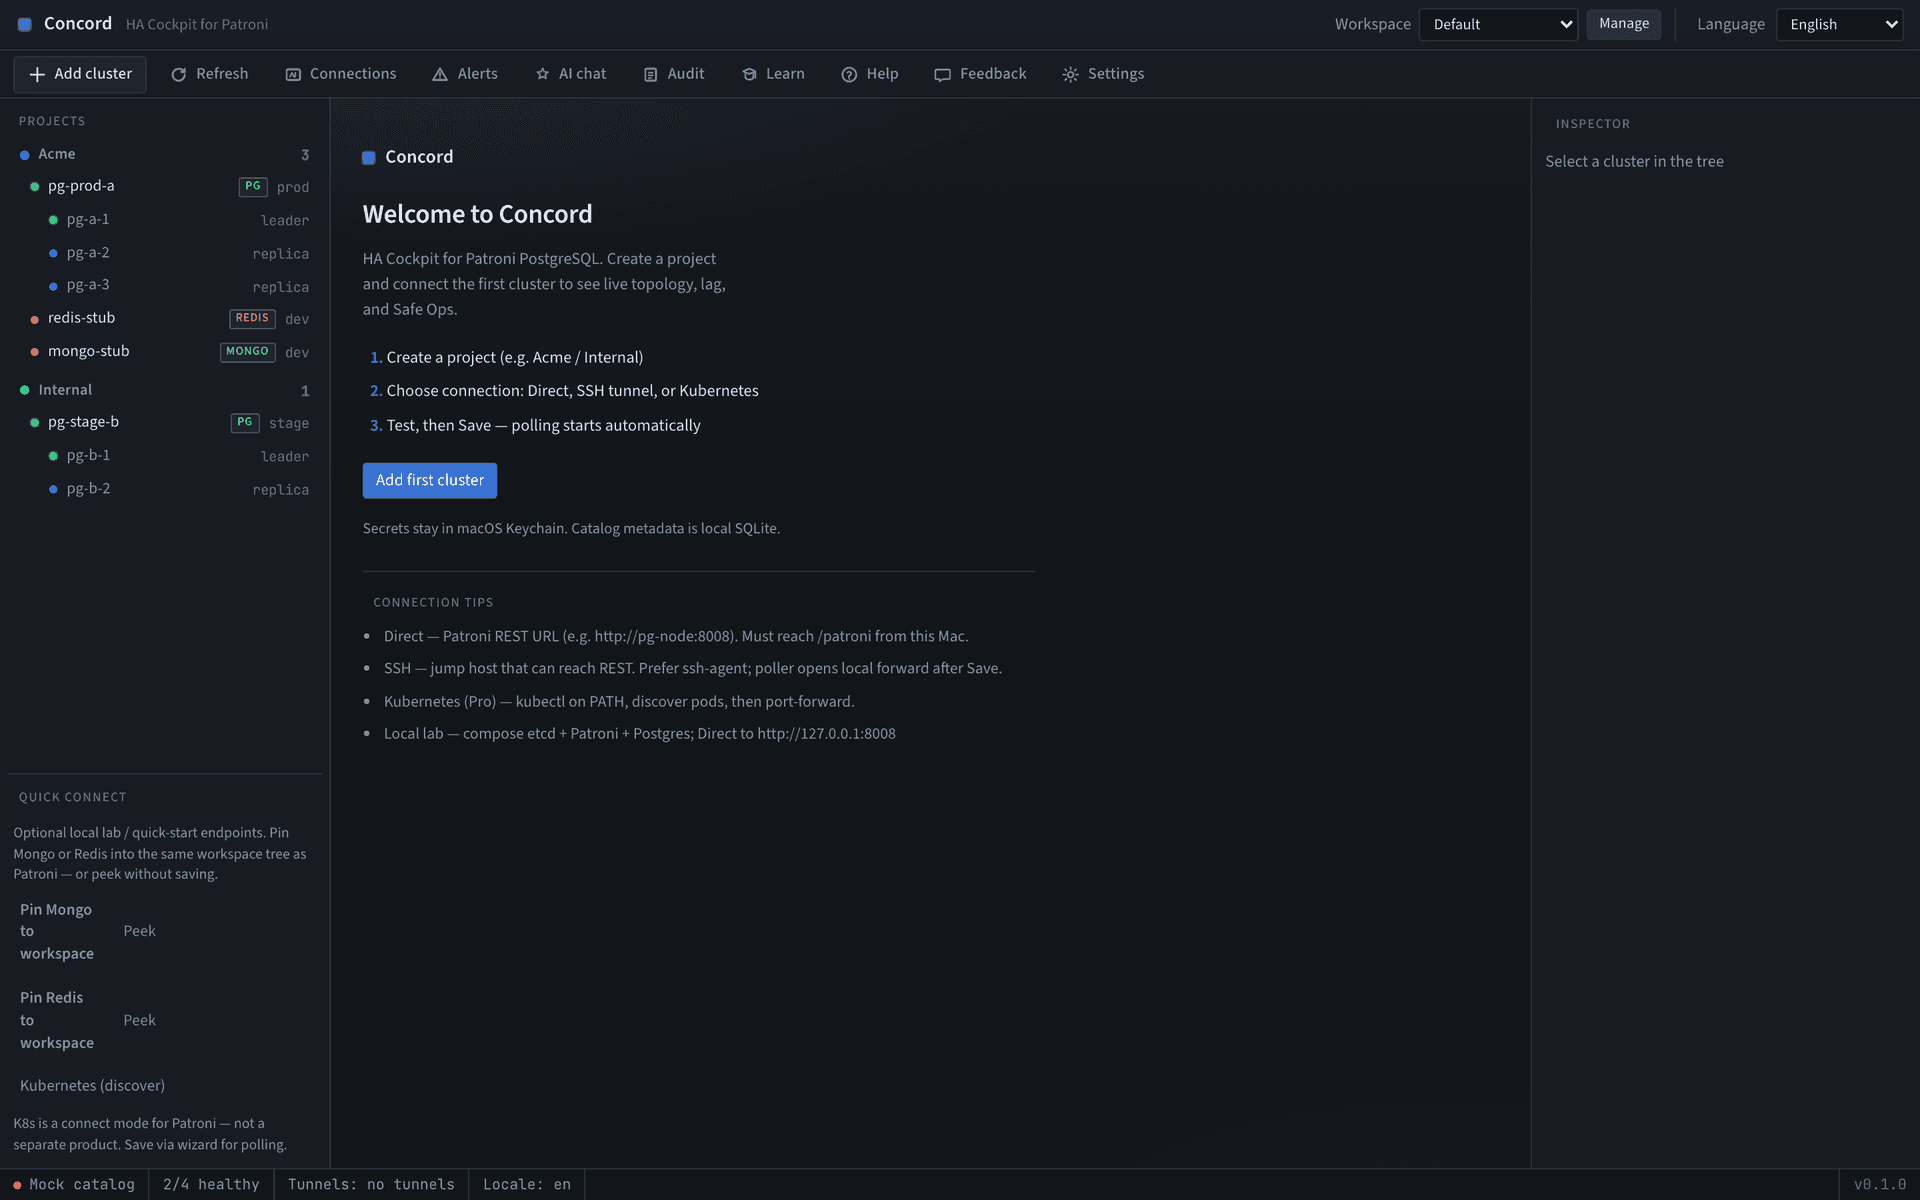Viewport: 1920px width, 1200px height.
Task: Click the Concord logo in the title bar
Action: tap(25, 25)
